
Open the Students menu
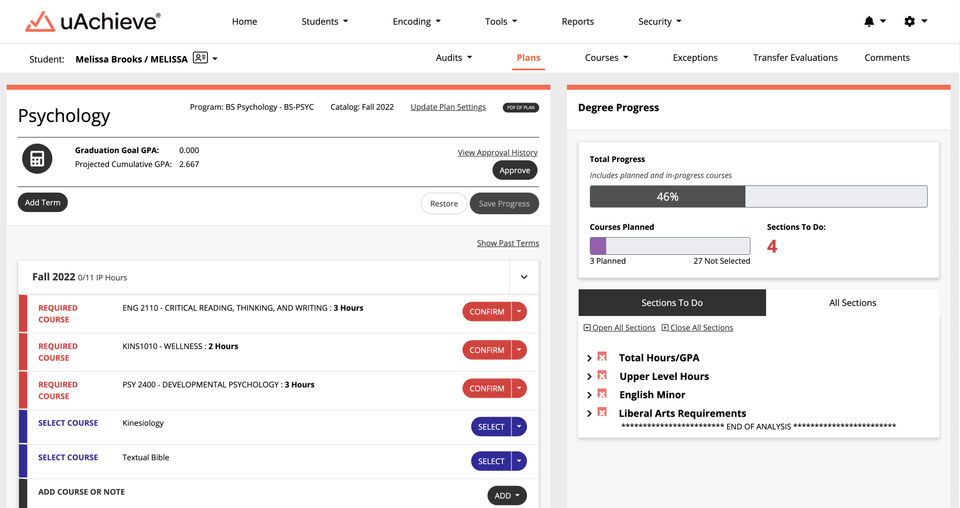[324, 21]
